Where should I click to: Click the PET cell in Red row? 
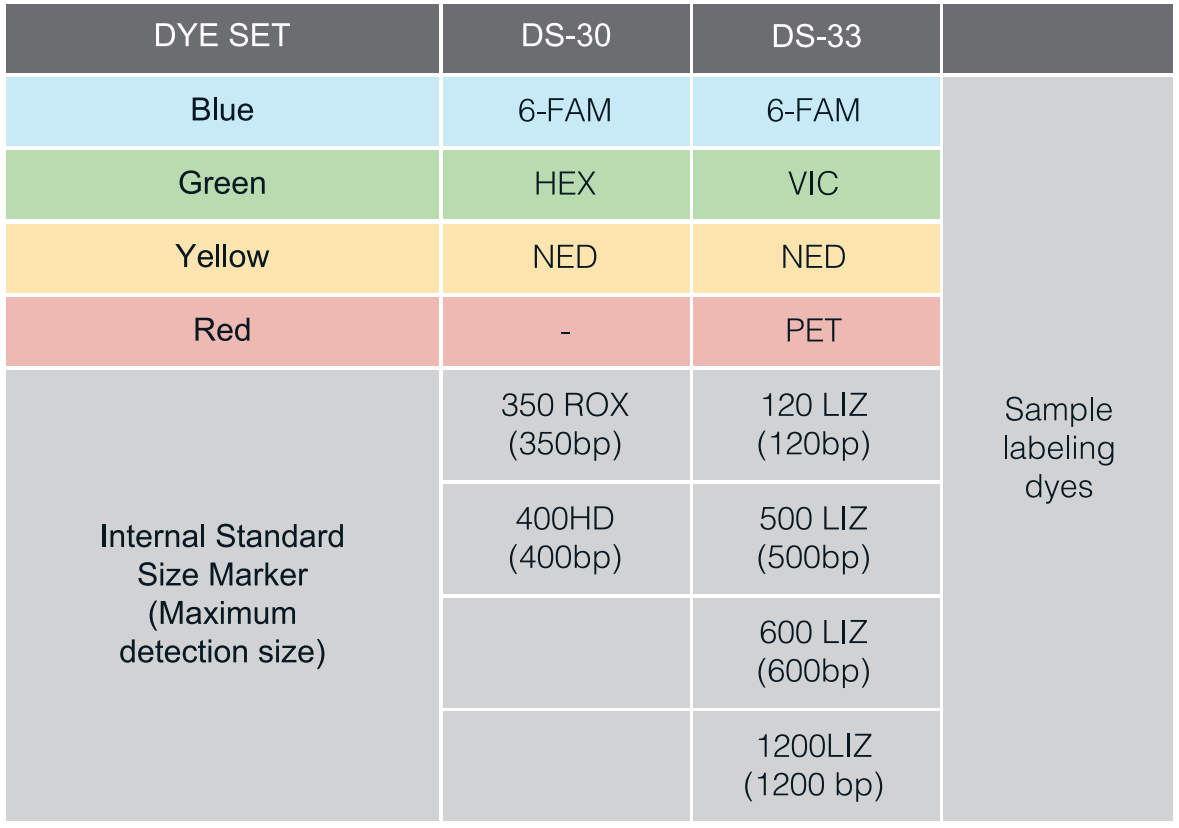click(x=814, y=330)
